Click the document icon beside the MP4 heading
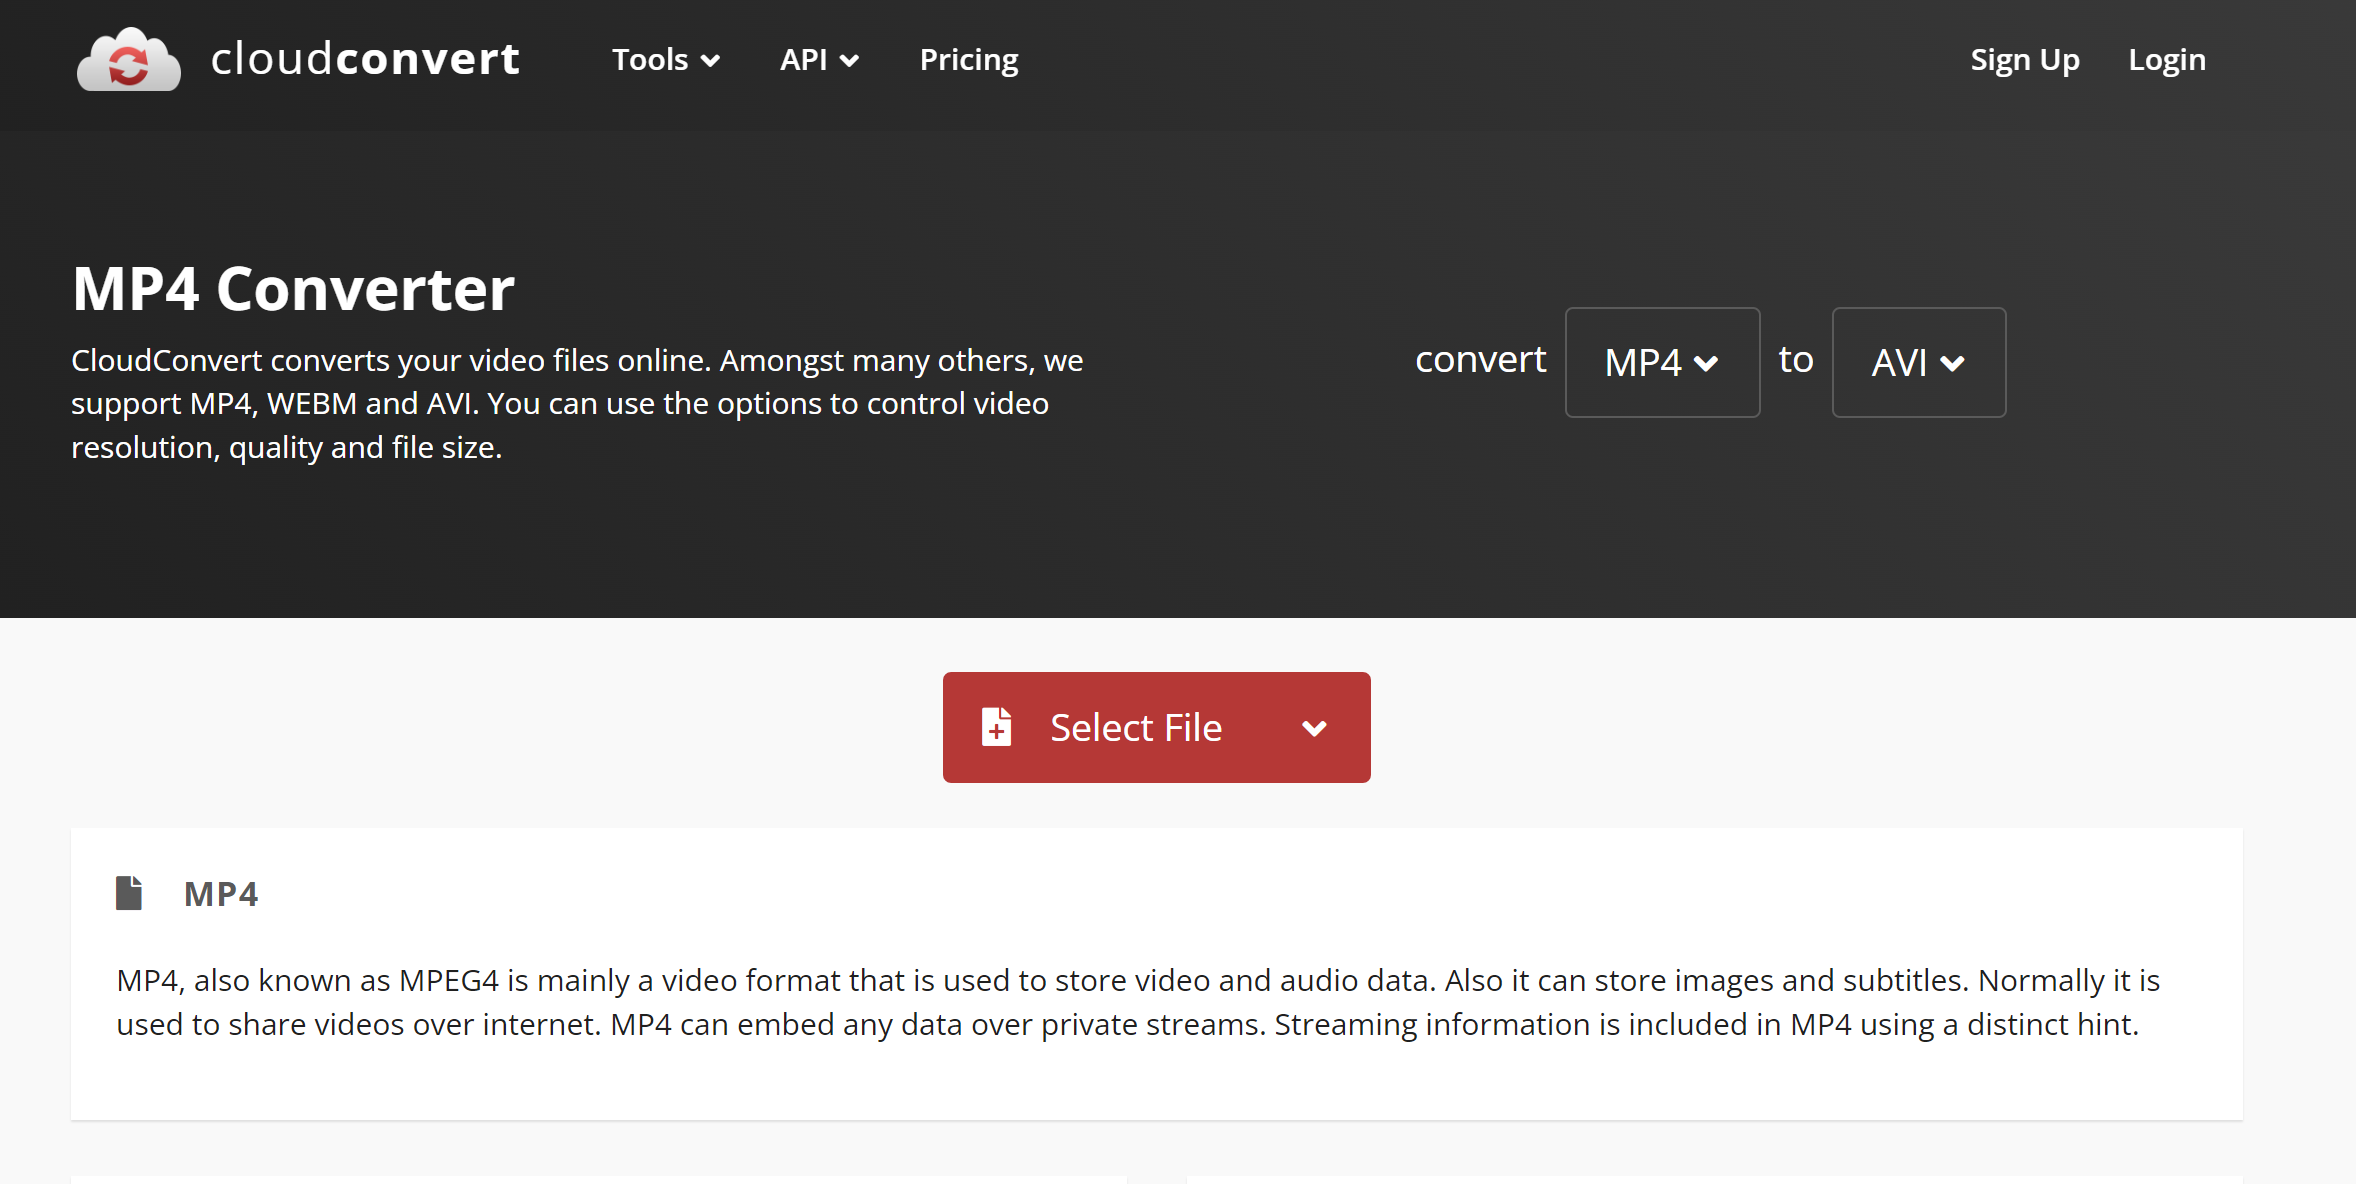 point(129,893)
